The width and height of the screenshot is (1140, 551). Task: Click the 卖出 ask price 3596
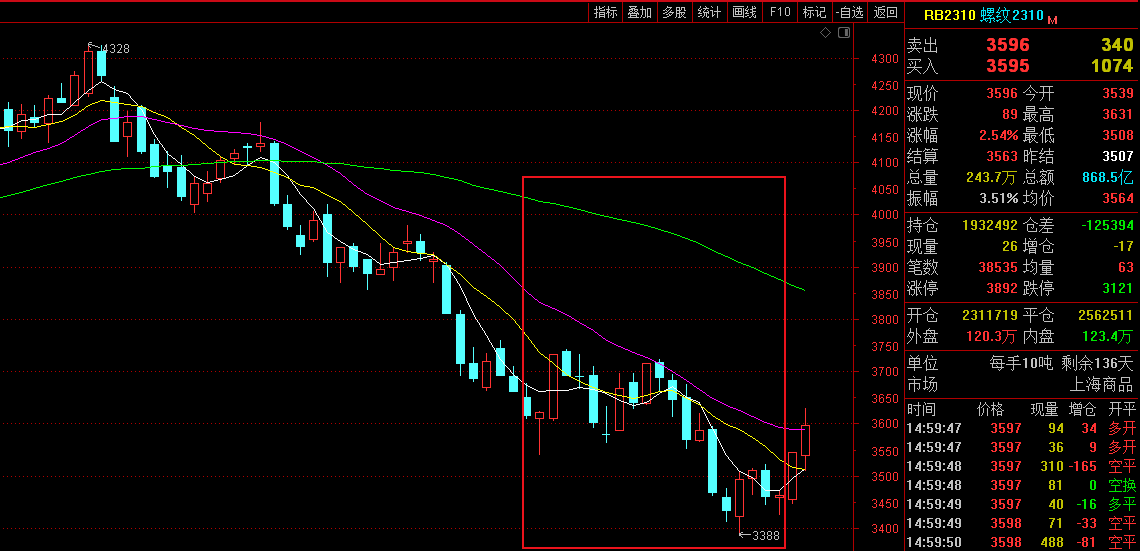(1007, 45)
